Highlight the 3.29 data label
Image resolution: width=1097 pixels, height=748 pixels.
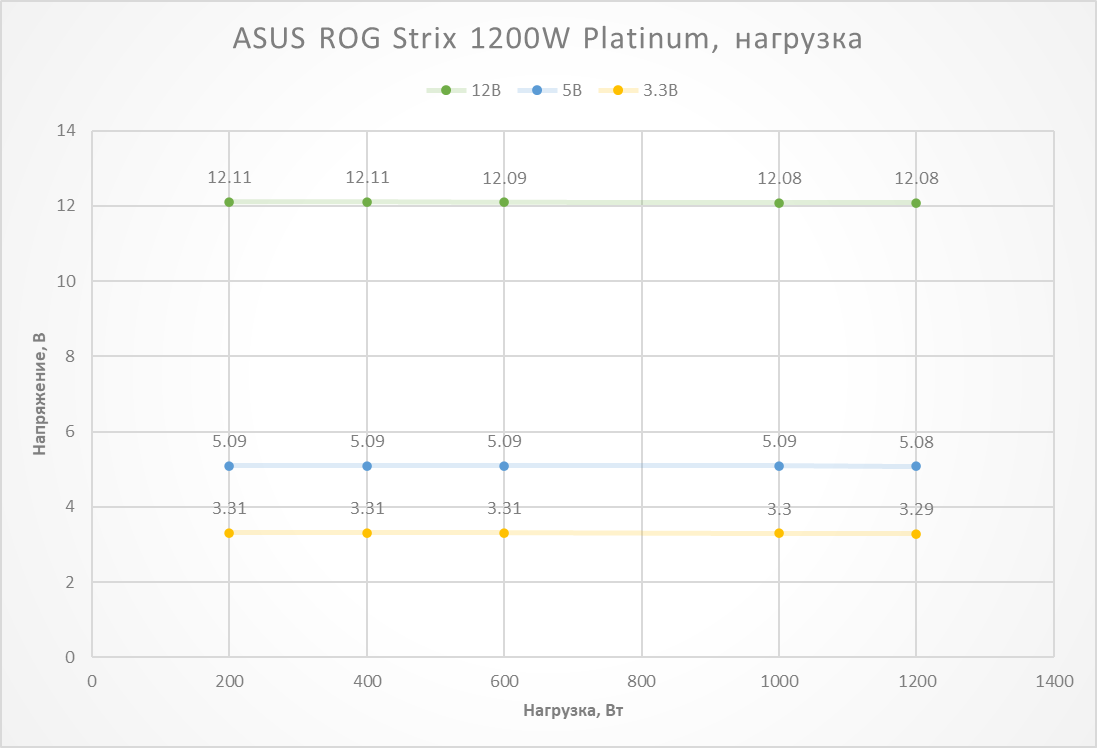click(916, 509)
